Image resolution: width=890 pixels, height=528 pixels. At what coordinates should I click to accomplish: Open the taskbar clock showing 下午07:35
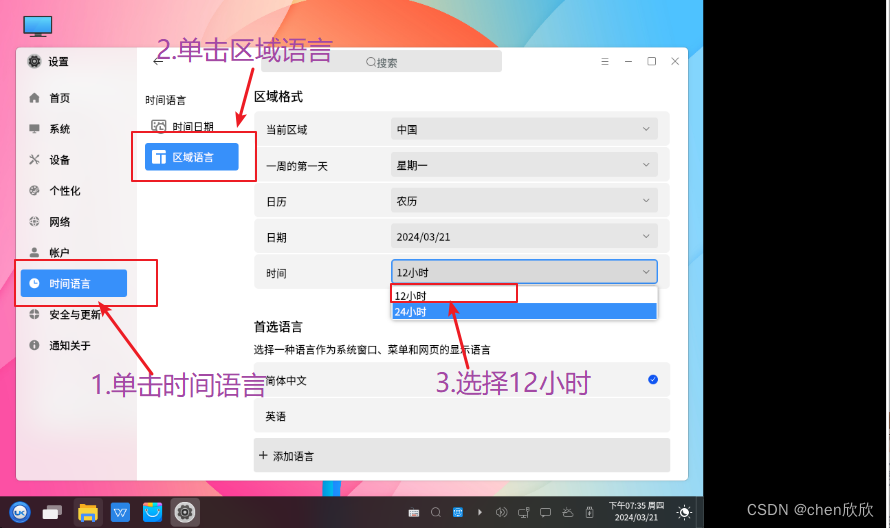(636, 512)
